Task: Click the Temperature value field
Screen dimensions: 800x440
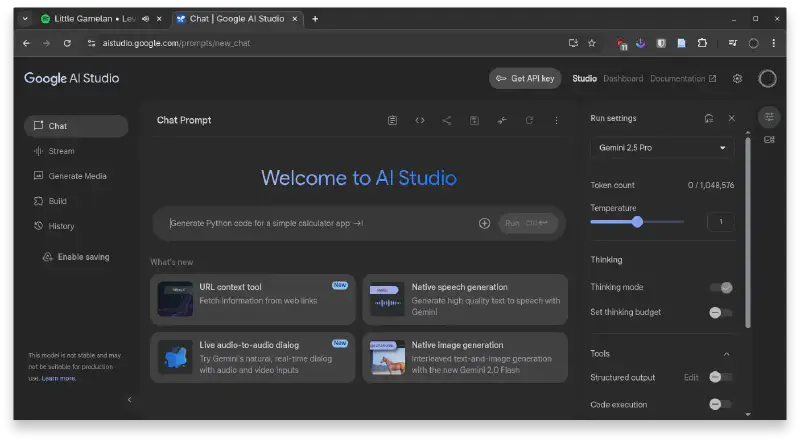Action: click(x=720, y=222)
